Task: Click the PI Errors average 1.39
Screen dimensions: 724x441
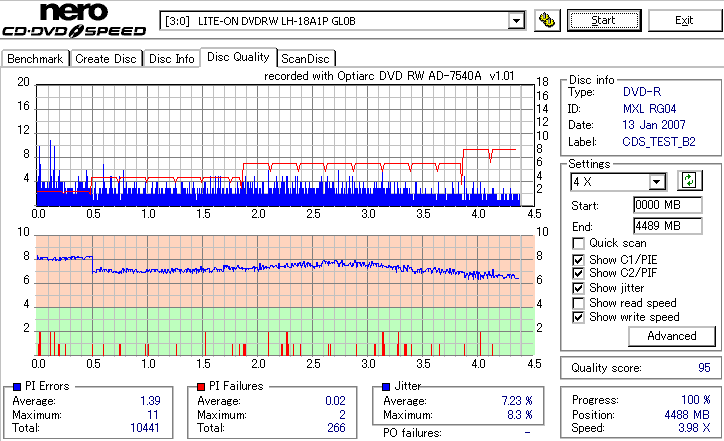Action: click(150, 401)
